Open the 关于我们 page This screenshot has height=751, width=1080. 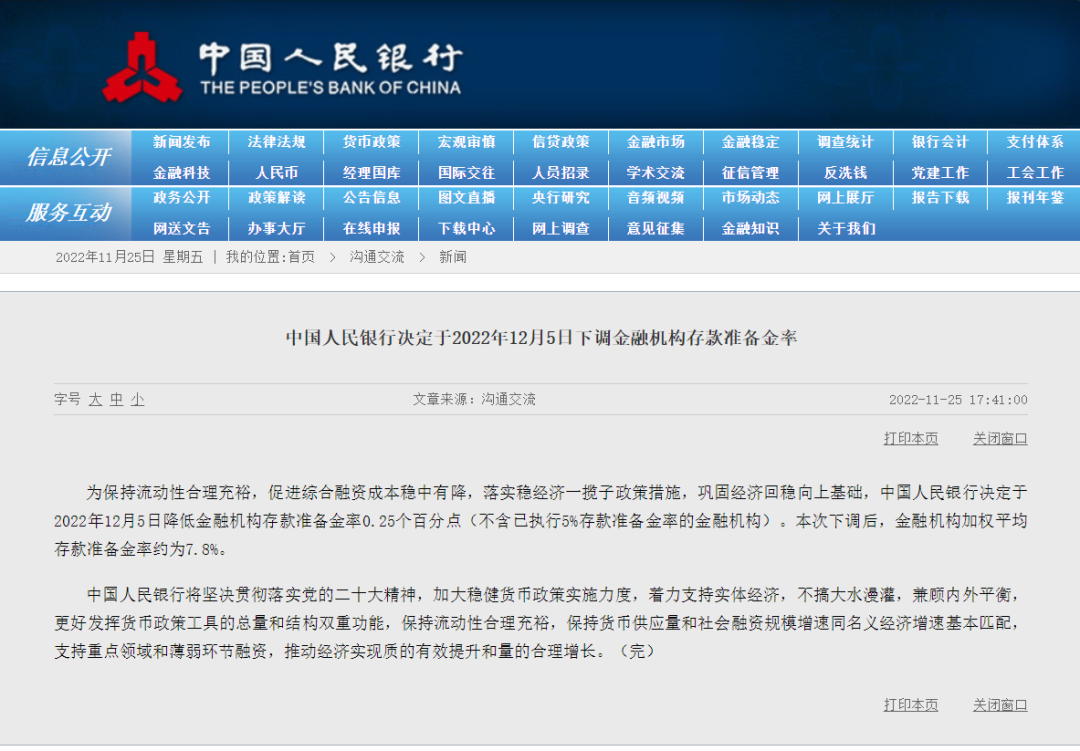click(845, 228)
